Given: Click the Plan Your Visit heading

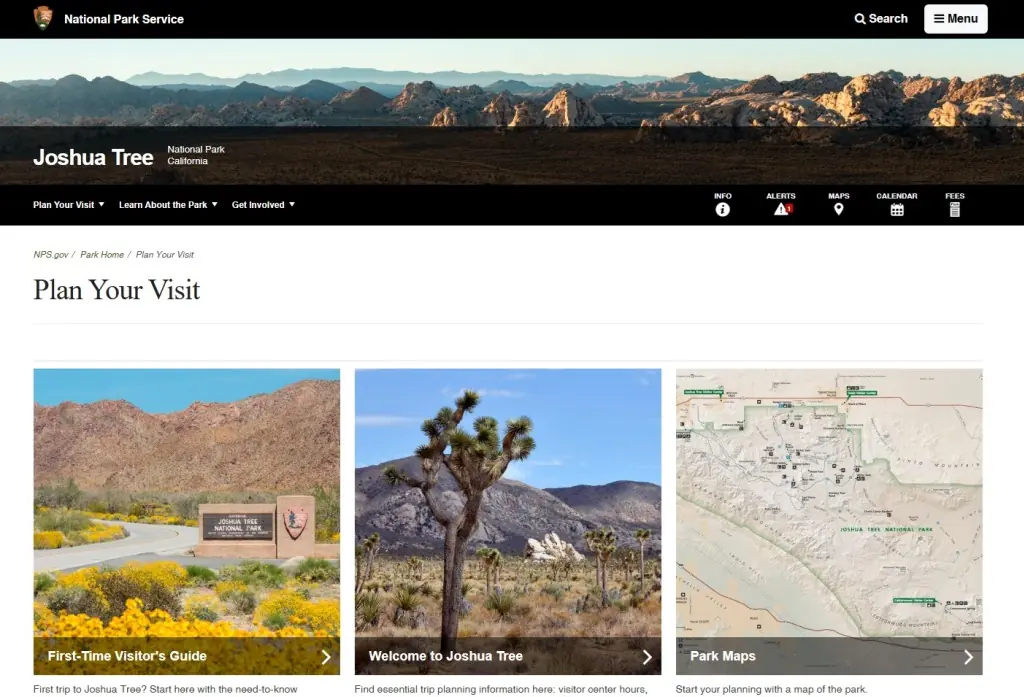Looking at the screenshot, I should point(117,290).
